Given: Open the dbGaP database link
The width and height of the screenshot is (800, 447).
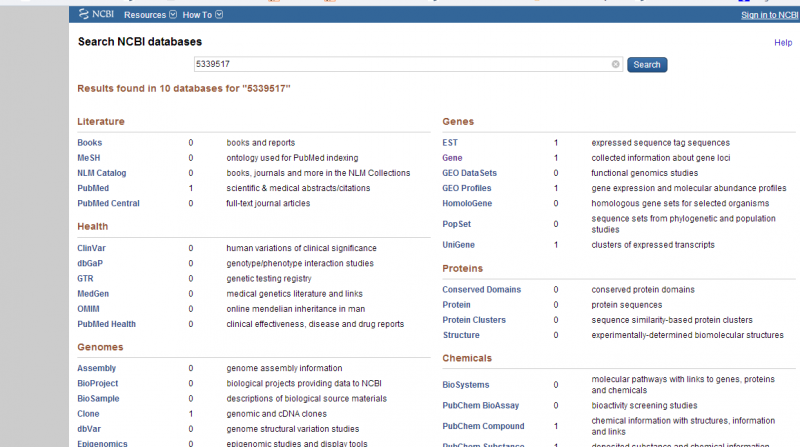Looking at the screenshot, I should click(x=90, y=263).
